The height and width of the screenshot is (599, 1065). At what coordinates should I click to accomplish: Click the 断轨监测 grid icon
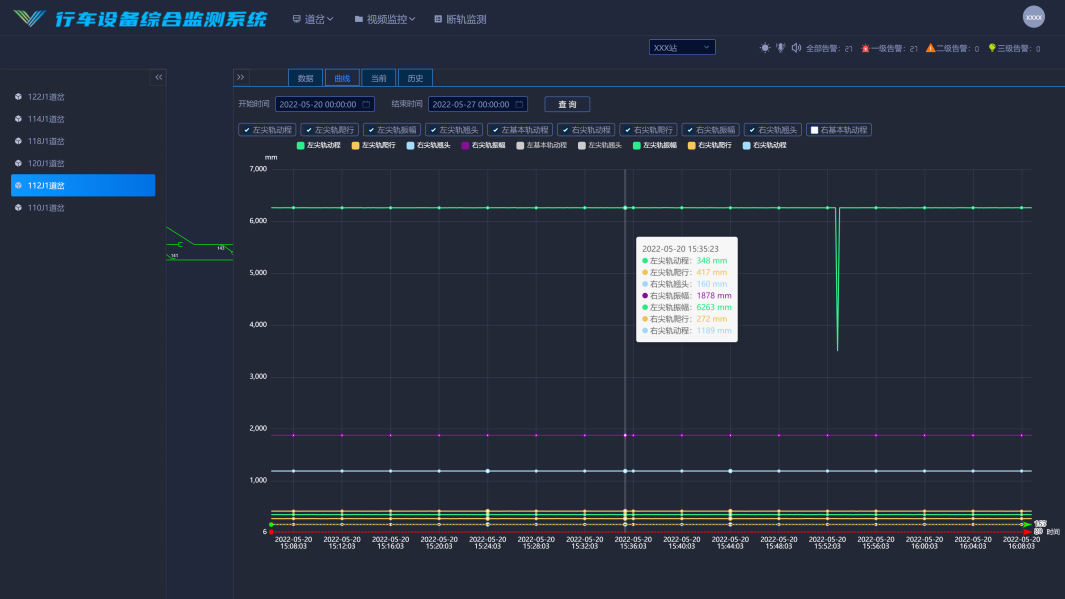pyautogui.click(x=438, y=19)
